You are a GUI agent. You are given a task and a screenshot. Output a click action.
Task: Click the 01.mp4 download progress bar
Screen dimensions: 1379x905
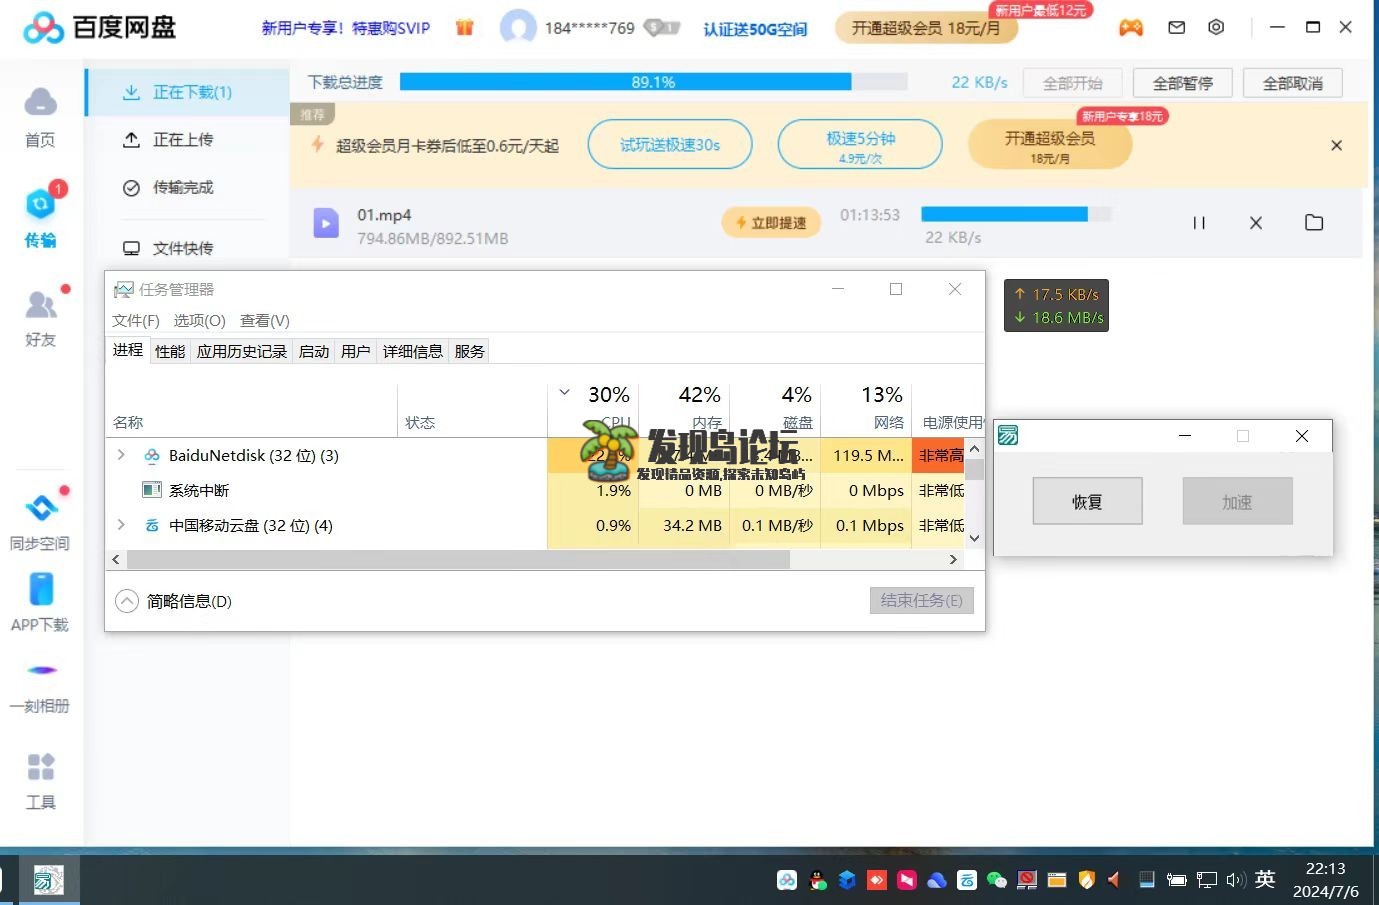click(x=1016, y=214)
